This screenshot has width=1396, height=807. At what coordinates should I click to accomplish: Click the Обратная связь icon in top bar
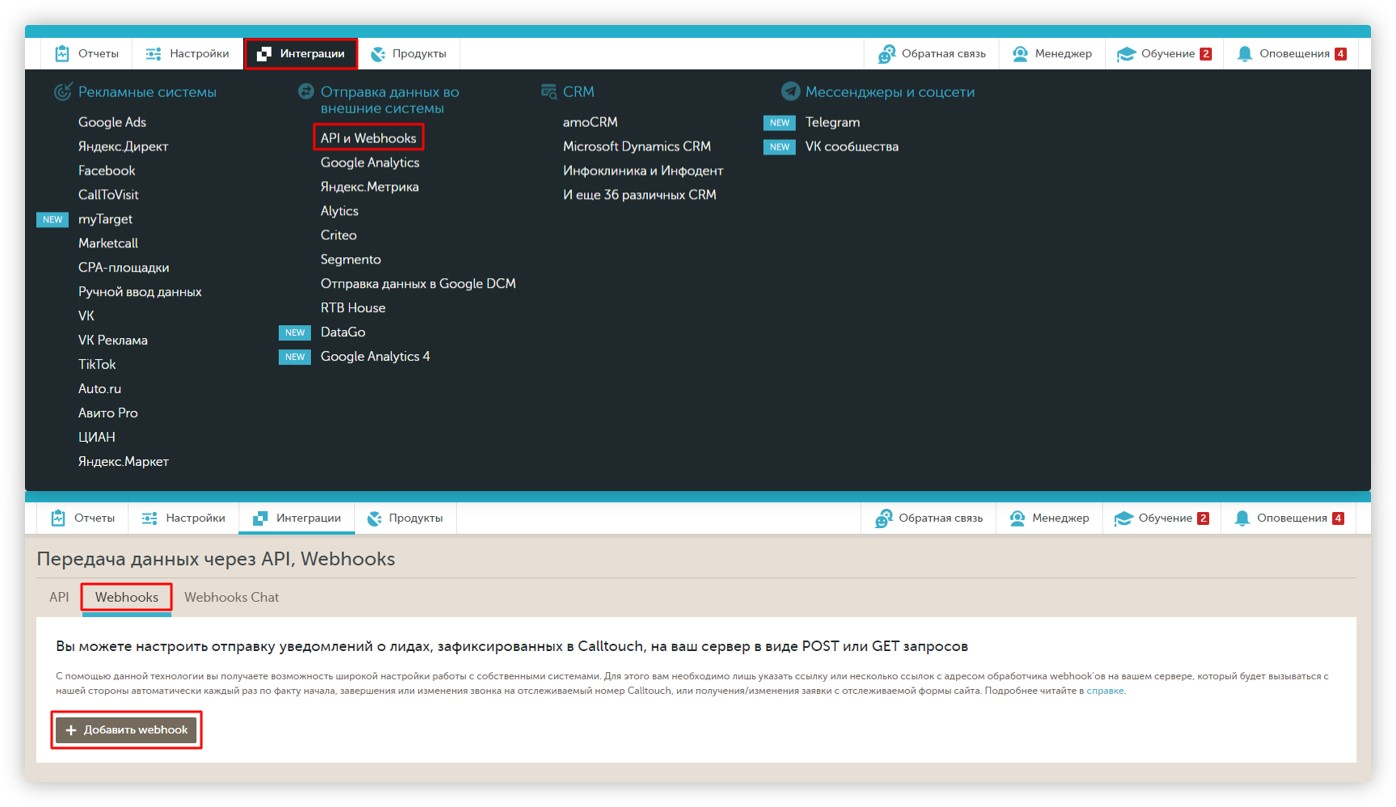887,54
